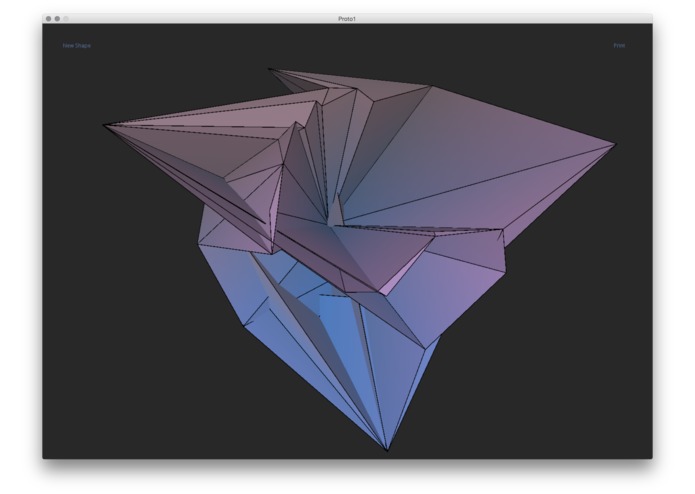Minimize the Proto1 window
The width and height of the screenshot is (695, 494).
[x=57, y=19]
